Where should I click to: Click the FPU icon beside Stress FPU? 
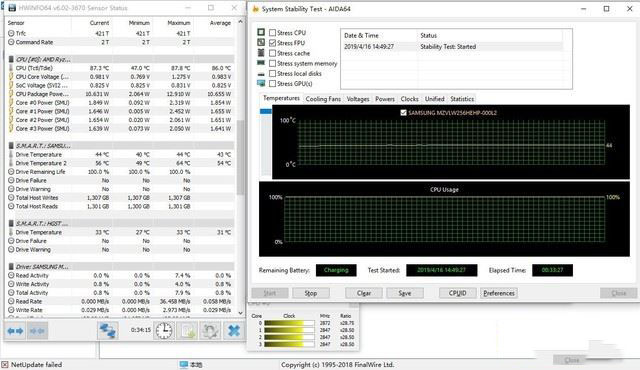[x=261, y=42]
